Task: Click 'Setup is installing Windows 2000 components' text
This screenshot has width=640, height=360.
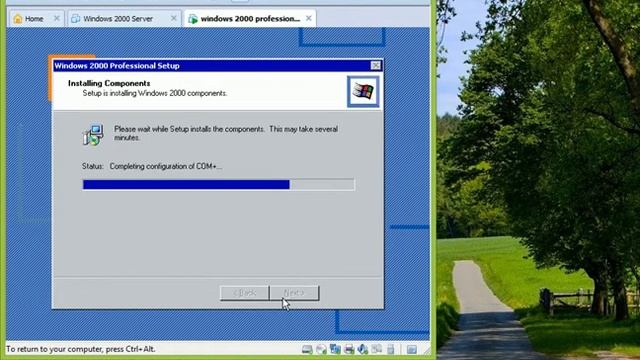Action: (155, 93)
